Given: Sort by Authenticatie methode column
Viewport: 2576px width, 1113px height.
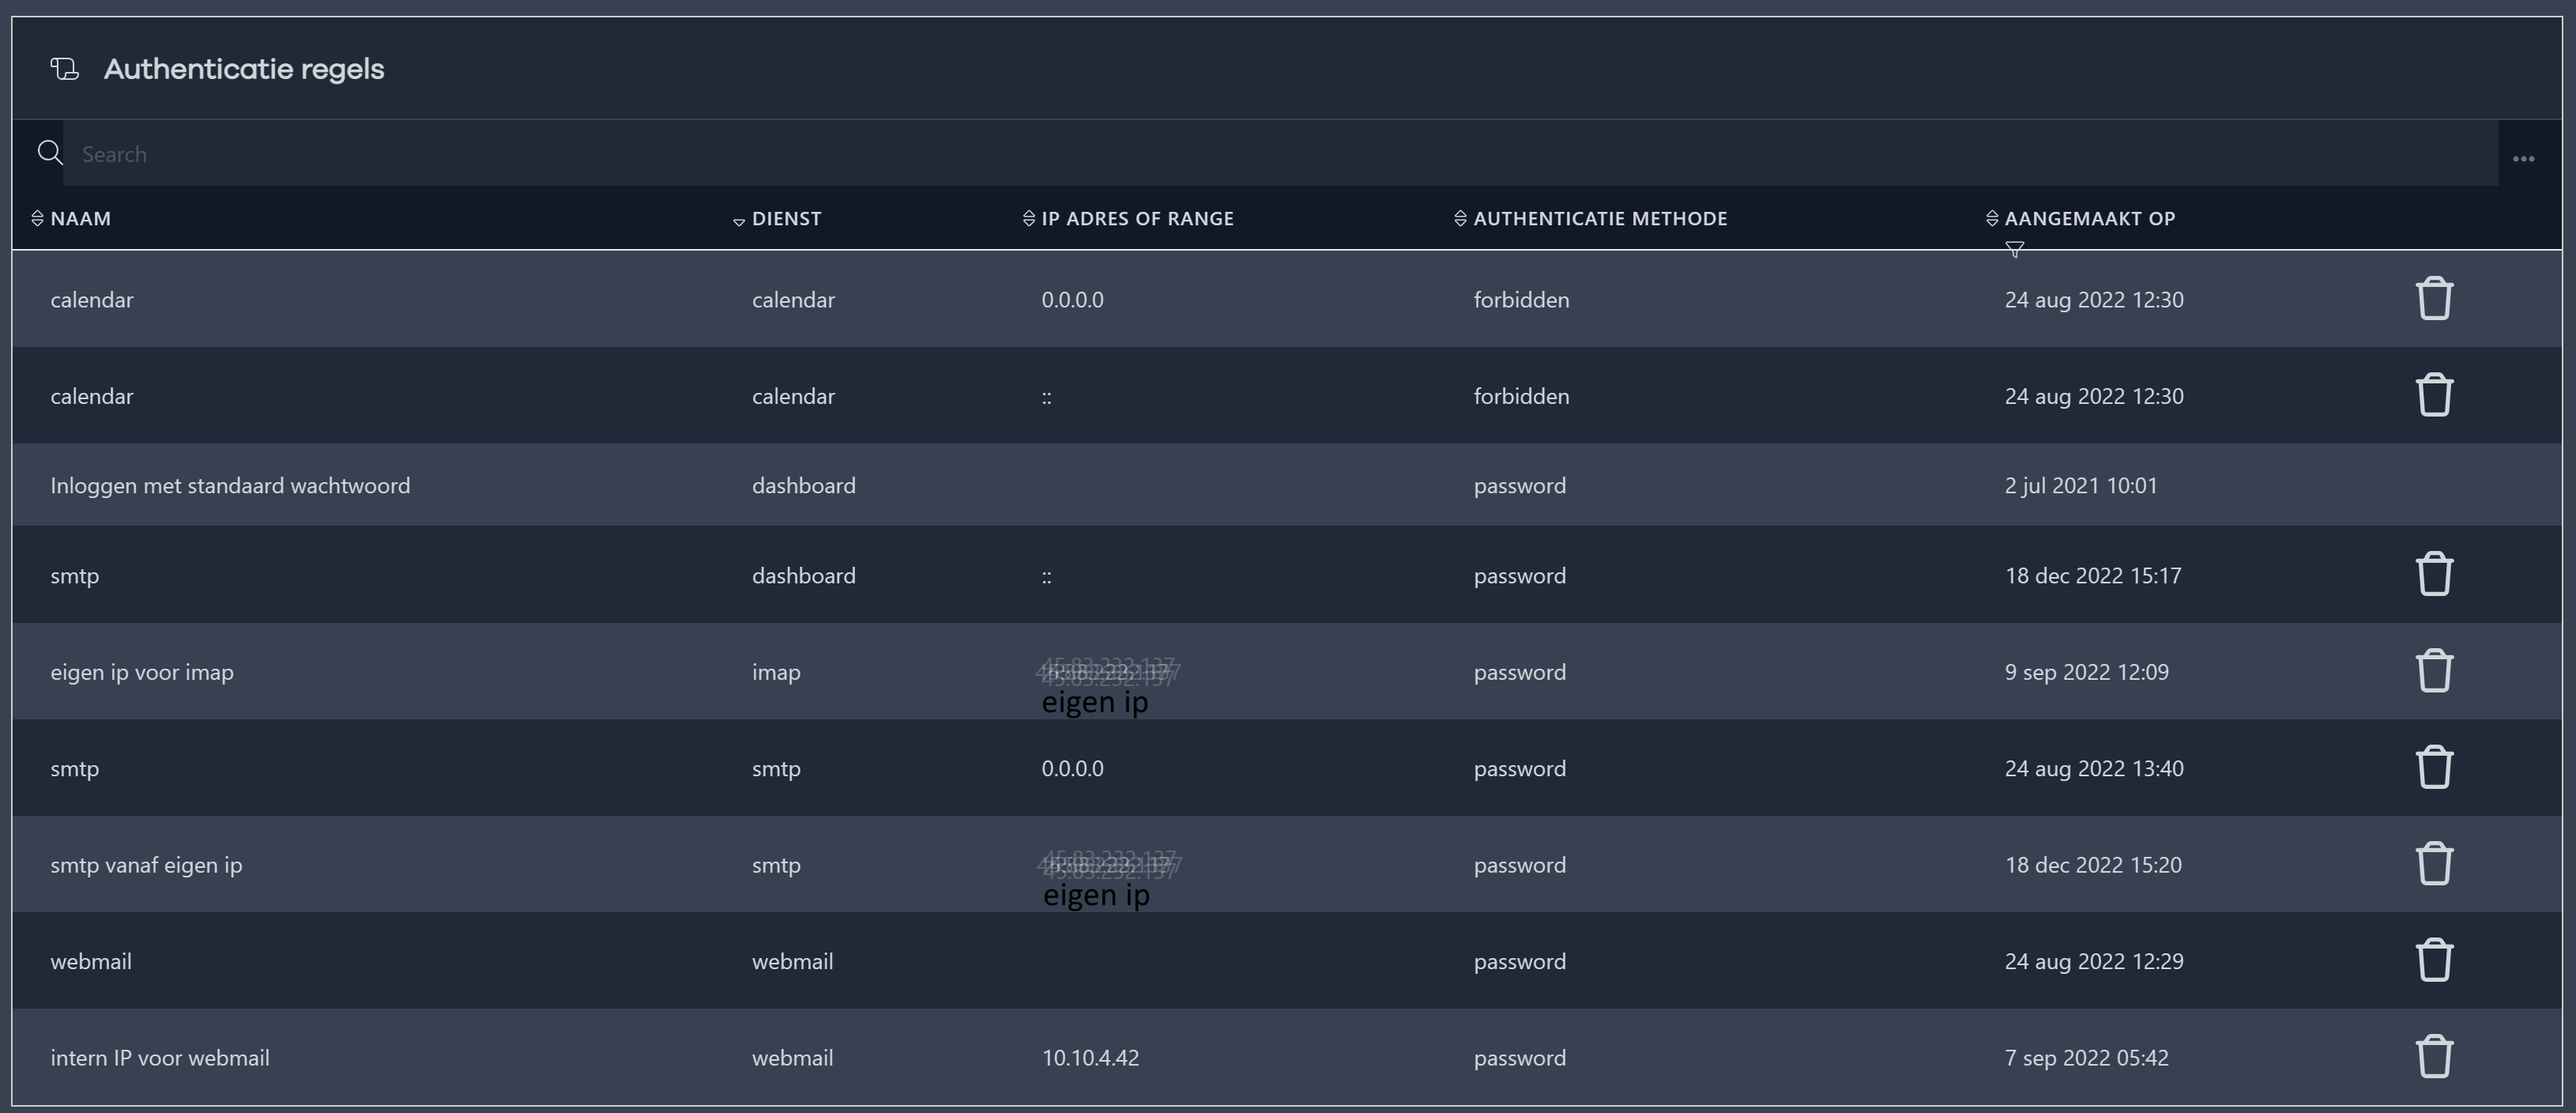Looking at the screenshot, I should (1599, 218).
